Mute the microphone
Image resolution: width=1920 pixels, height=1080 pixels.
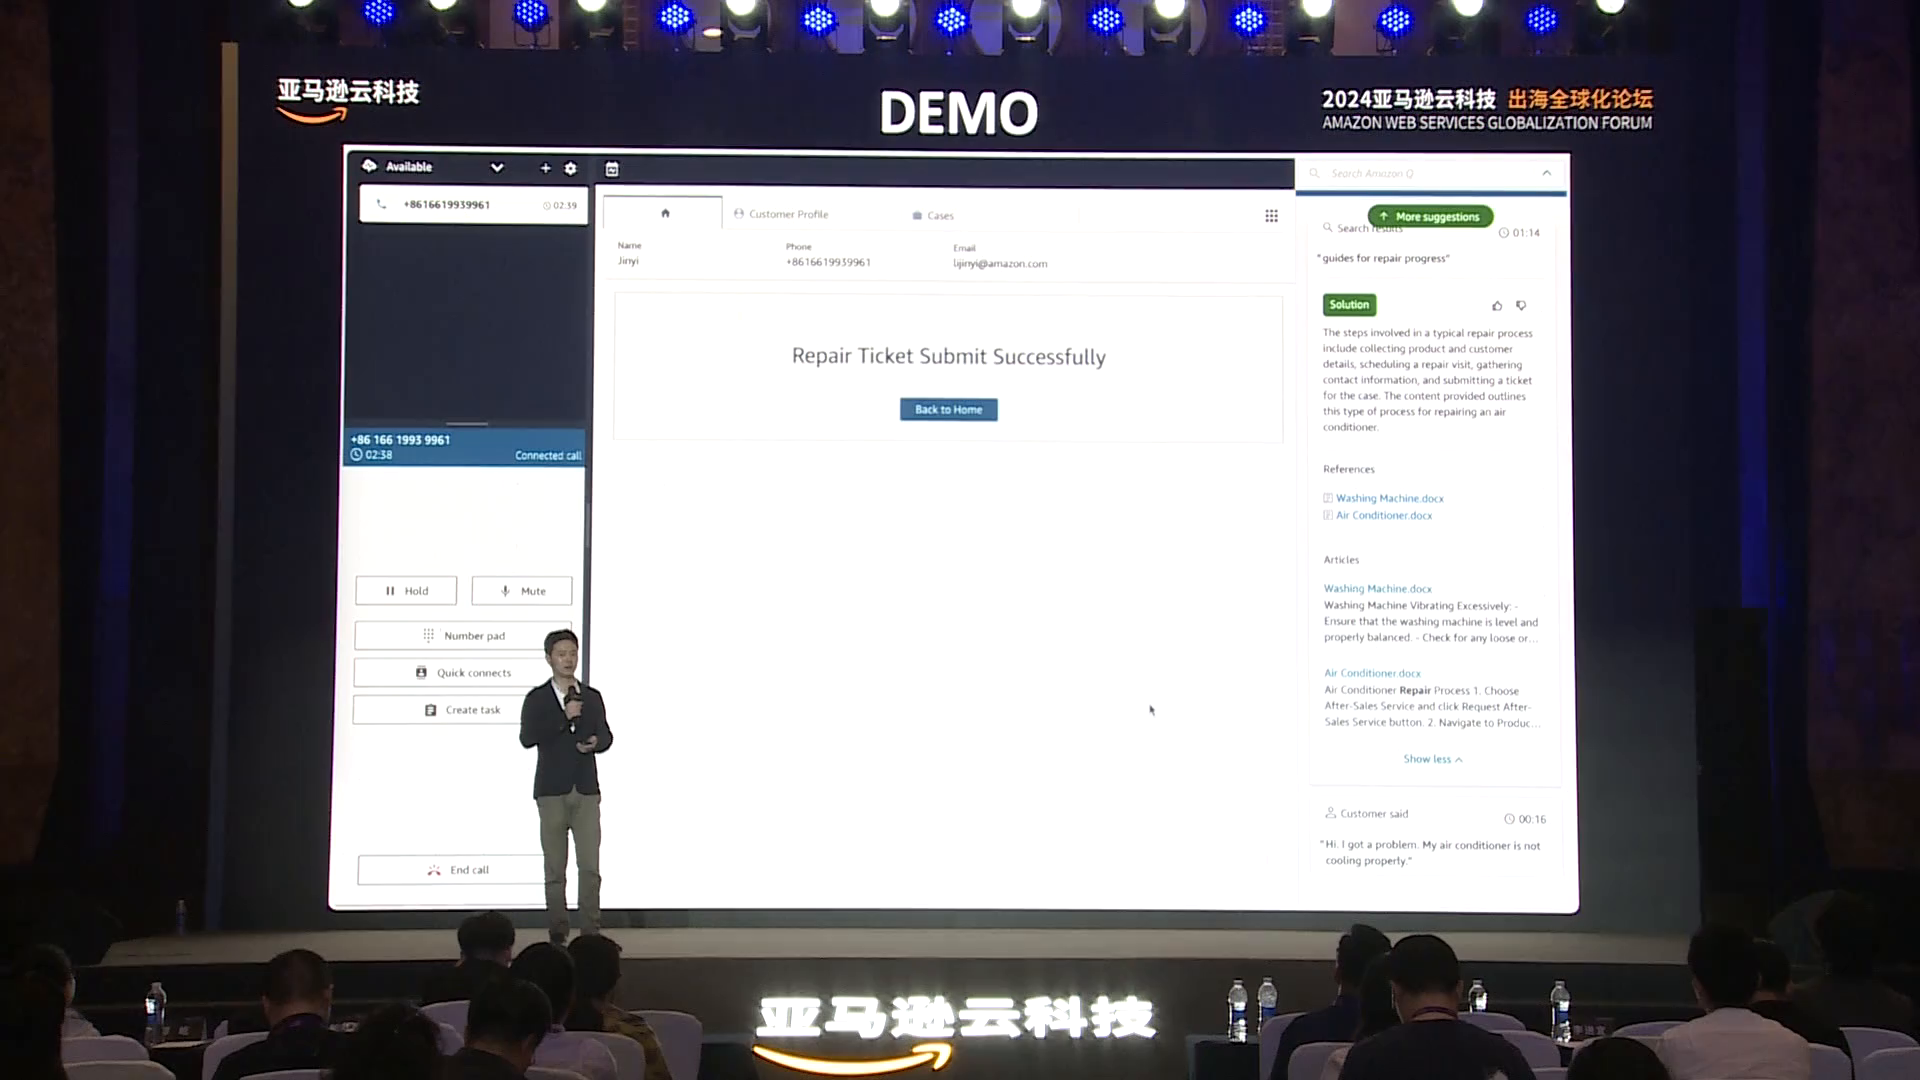click(522, 591)
